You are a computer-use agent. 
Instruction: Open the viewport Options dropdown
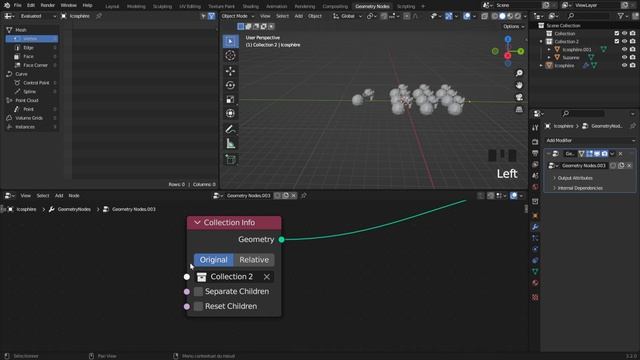(513, 26)
